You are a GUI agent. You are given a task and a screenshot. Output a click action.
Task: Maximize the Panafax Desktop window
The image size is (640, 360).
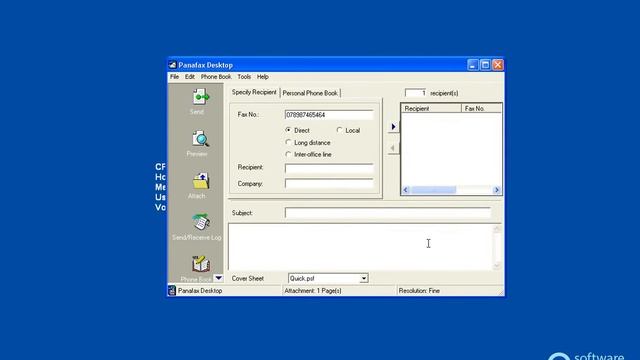[x=485, y=65]
